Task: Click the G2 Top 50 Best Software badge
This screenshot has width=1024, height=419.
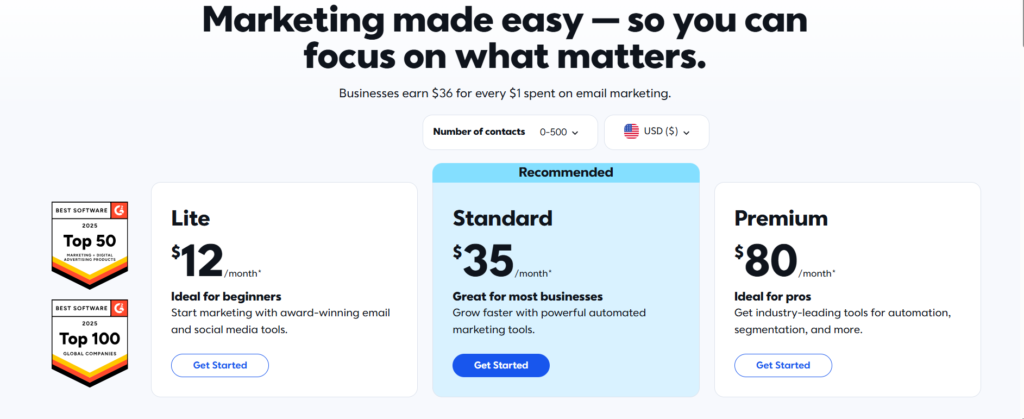Action: pyautogui.click(x=89, y=245)
